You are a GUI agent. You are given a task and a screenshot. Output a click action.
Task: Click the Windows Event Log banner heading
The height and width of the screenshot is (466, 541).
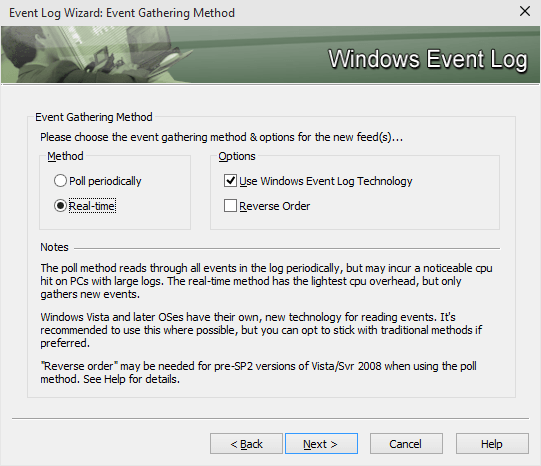(428, 59)
